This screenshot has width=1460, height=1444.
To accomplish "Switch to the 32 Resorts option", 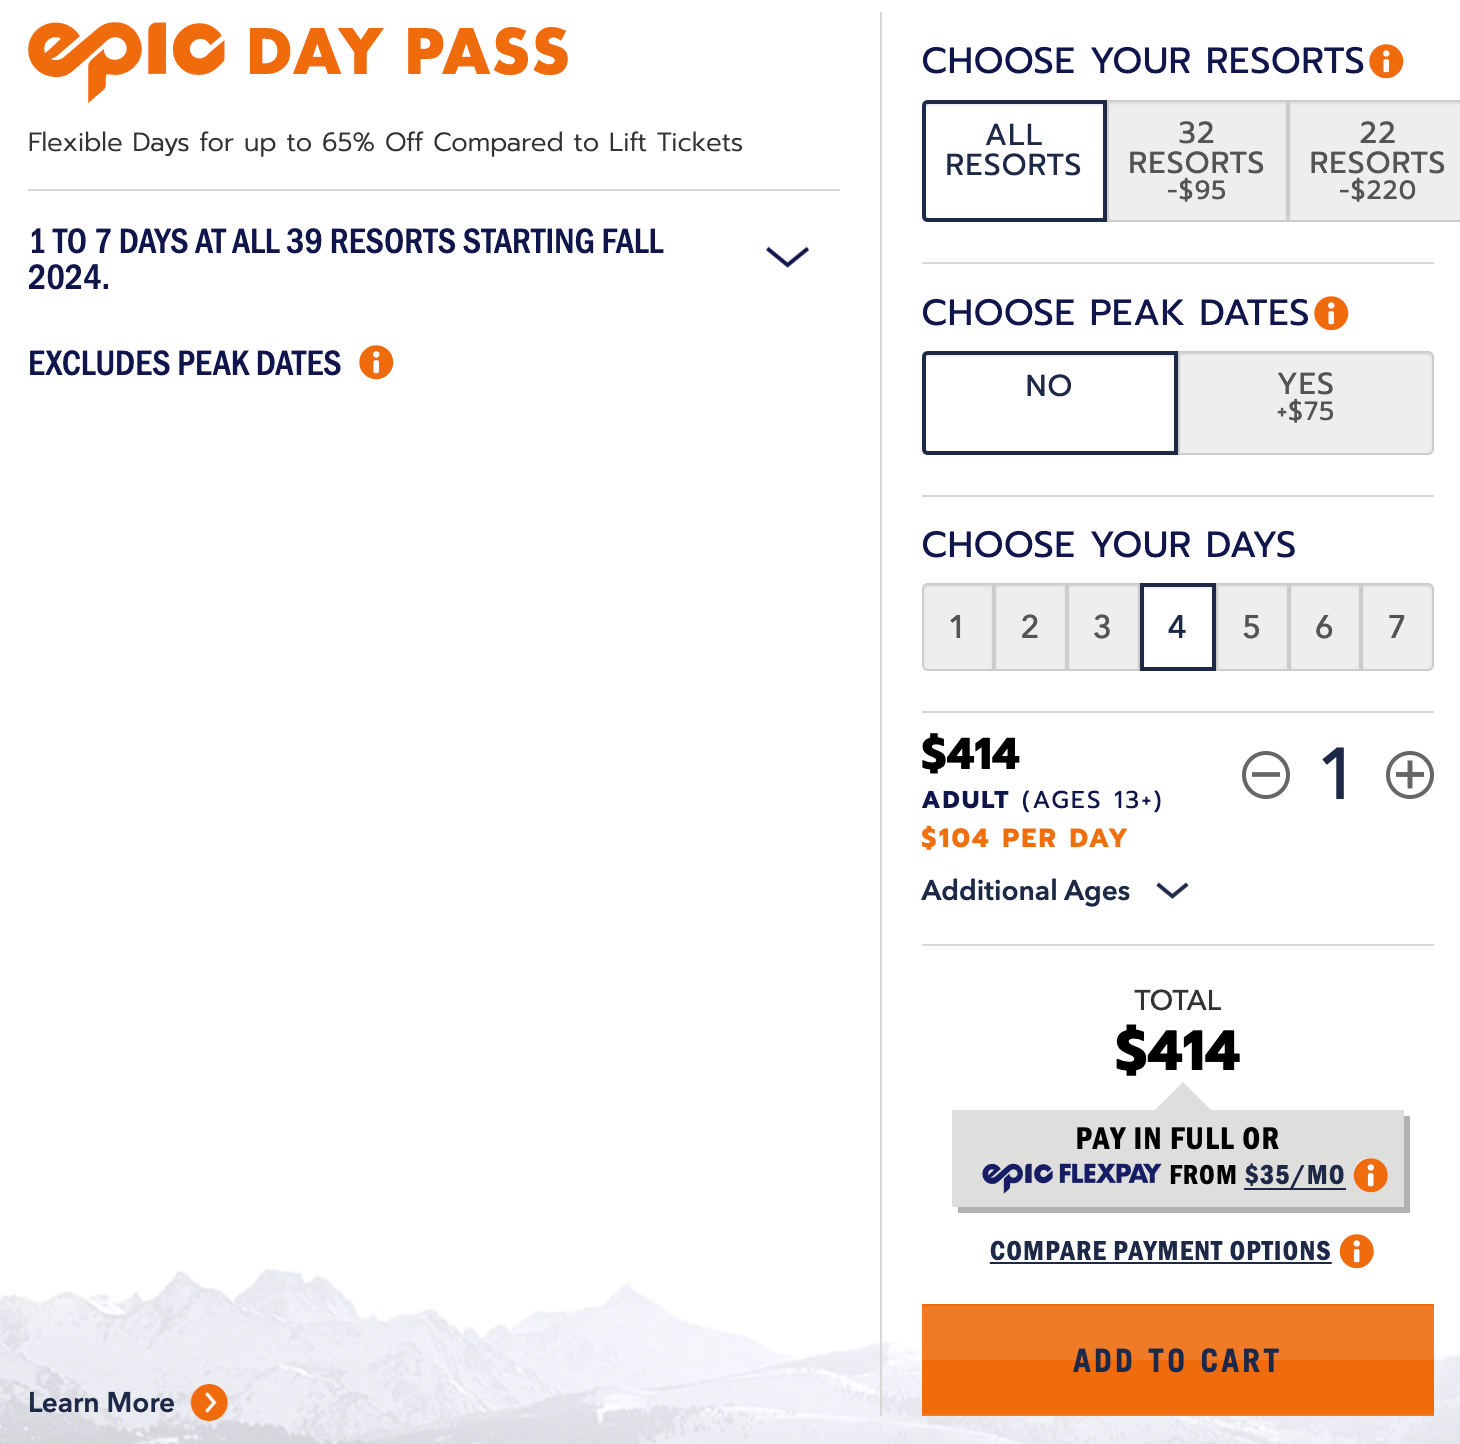I will coord(1196,160).
